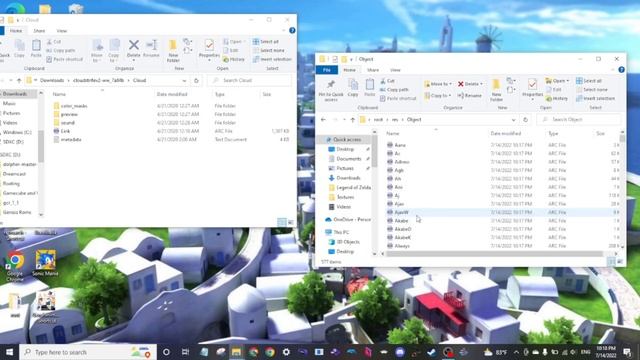This screenshot has width=640, height=360.
Task: Click the taskbar search box
Action: (x=88, y=352)
